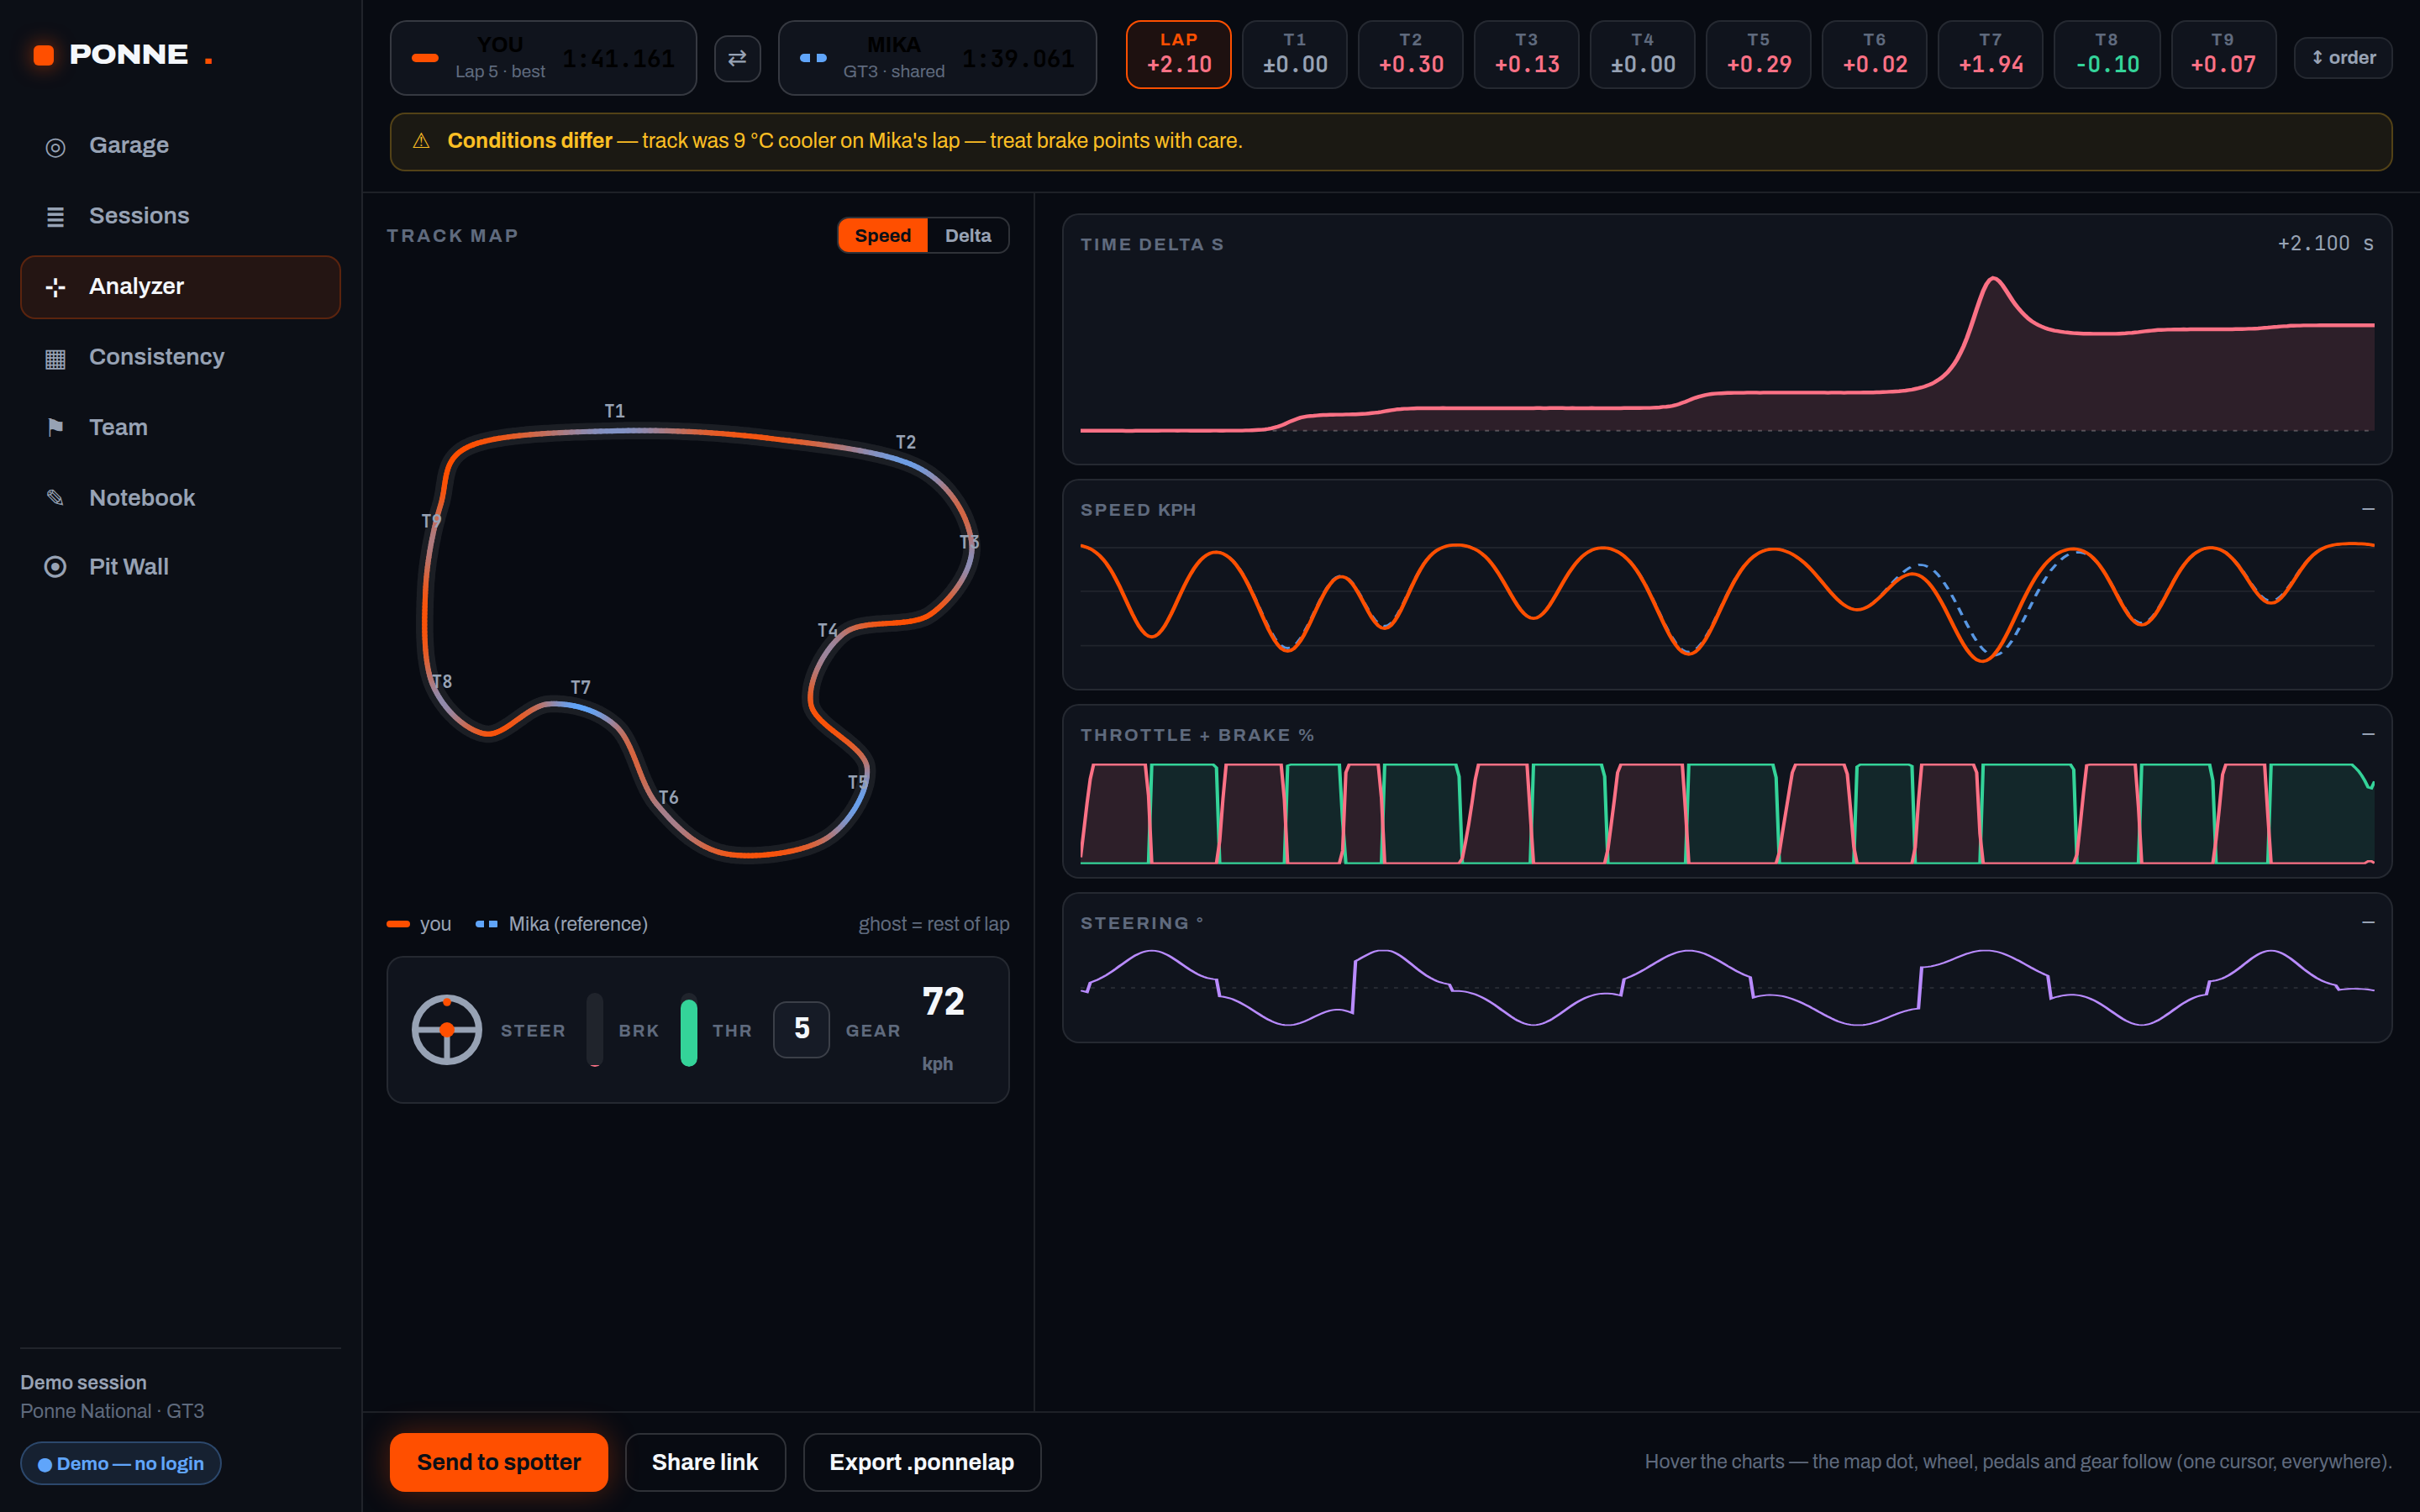Screen dimensions: 2420x1512
Task: Go to Pit Wall sidebar item
Action: pyautogui.click(x=180, y=567)
